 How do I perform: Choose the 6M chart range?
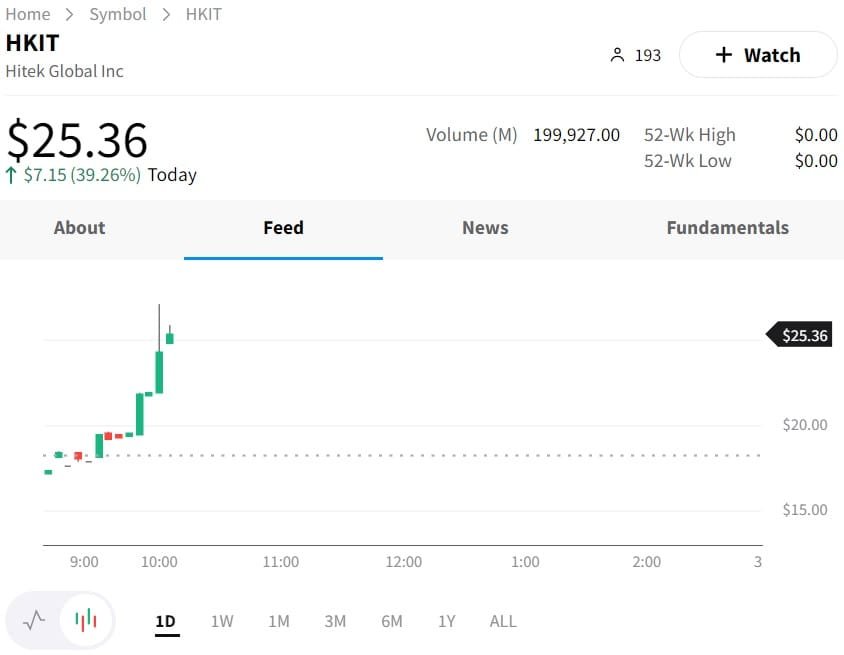point(392,621)
